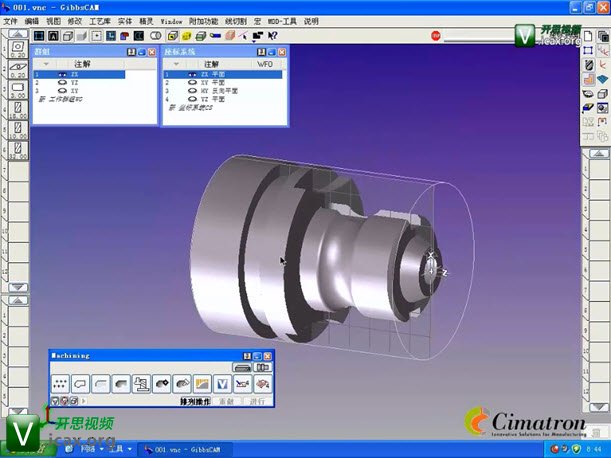Click the context help cursor question icon

pos(272,36)
